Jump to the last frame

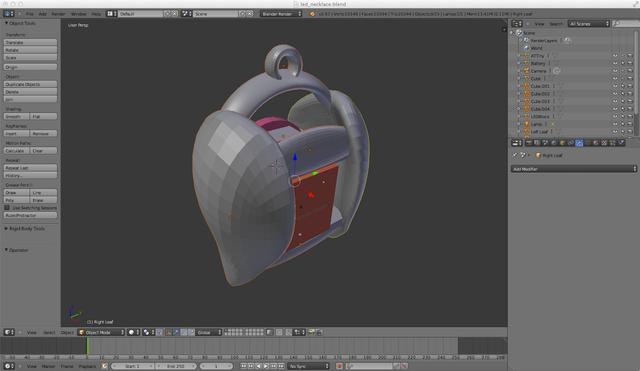point(281,366)
